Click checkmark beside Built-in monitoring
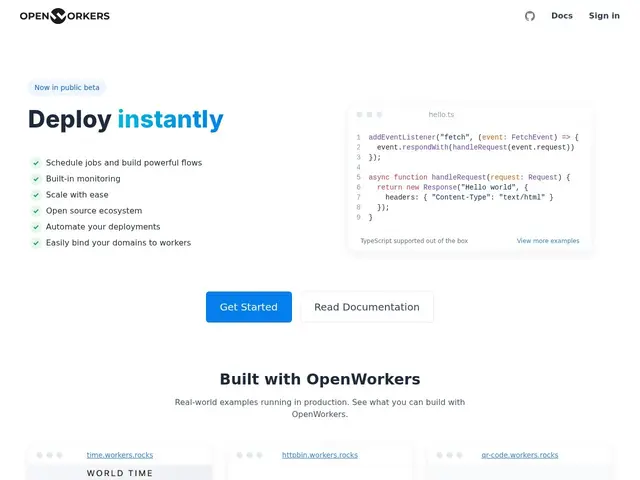Viewport: 640px width, 480px height. click(x=36, y=179)
